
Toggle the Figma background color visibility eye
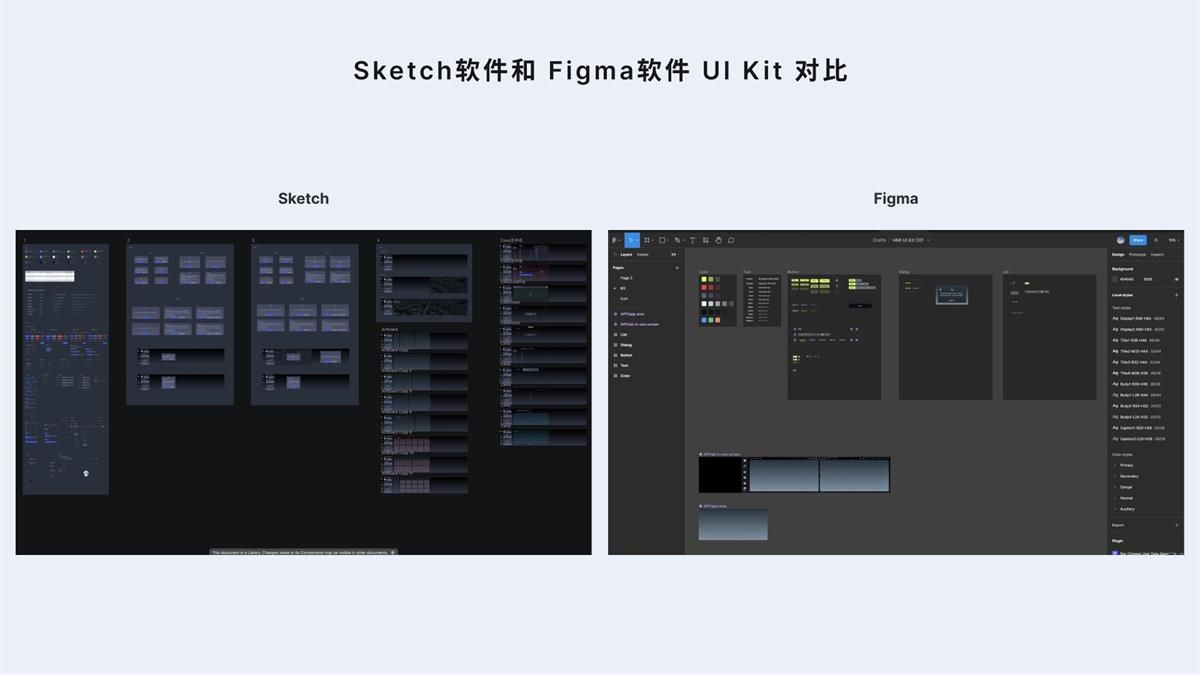pos(1177,279)
